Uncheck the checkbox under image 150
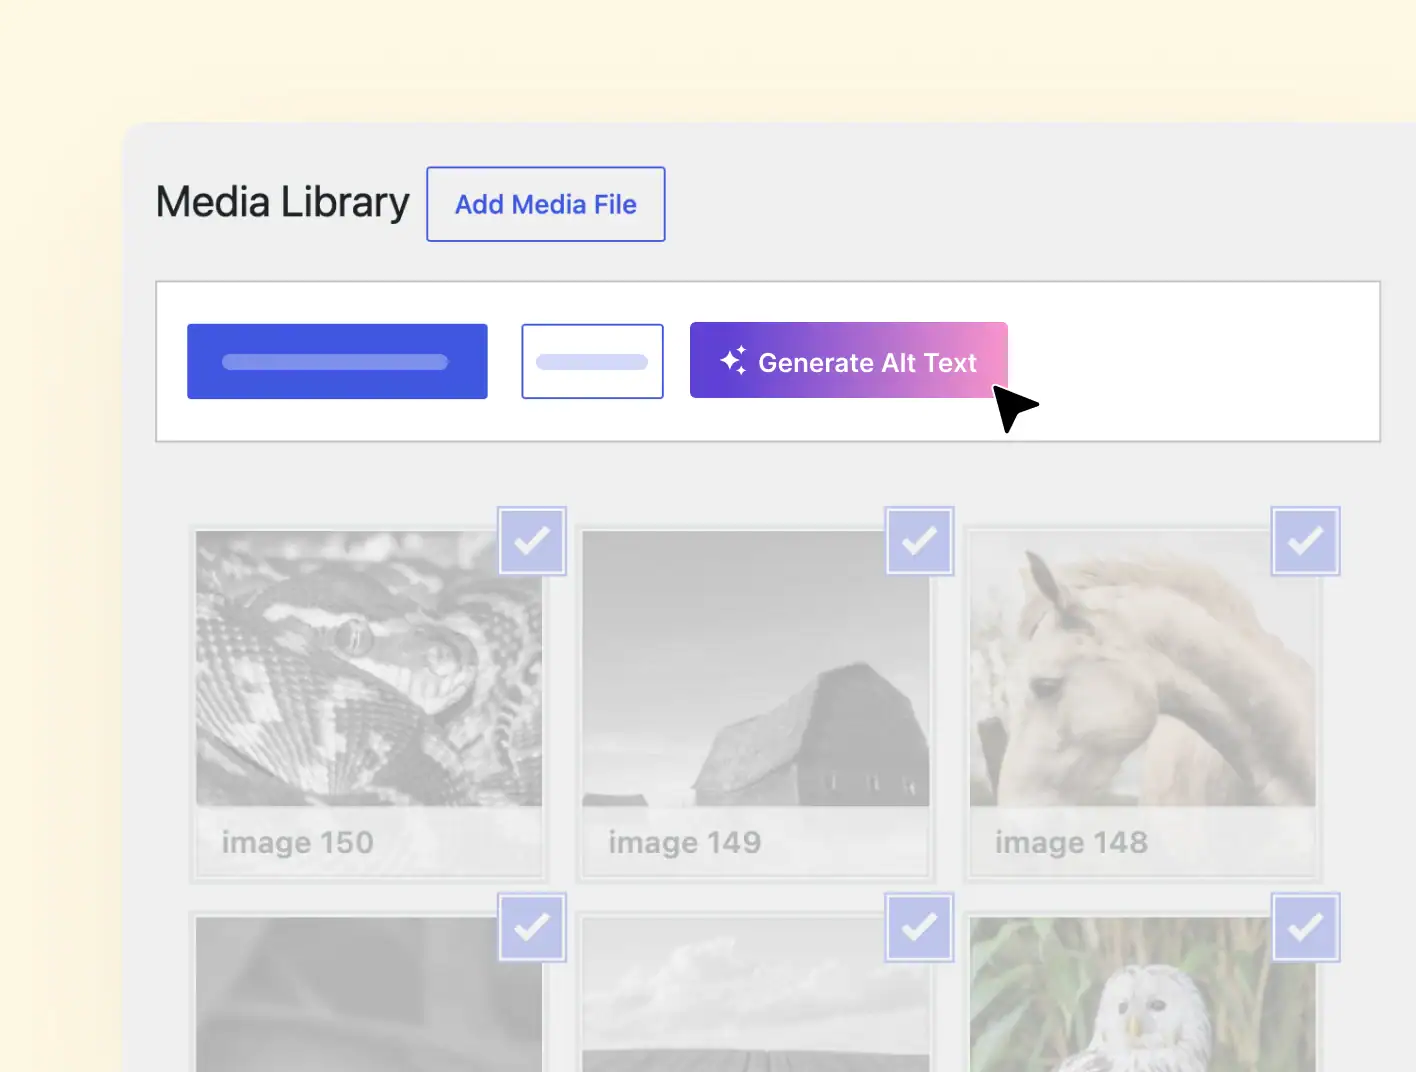1416x1072 pixels. click(x=532, y=928)
